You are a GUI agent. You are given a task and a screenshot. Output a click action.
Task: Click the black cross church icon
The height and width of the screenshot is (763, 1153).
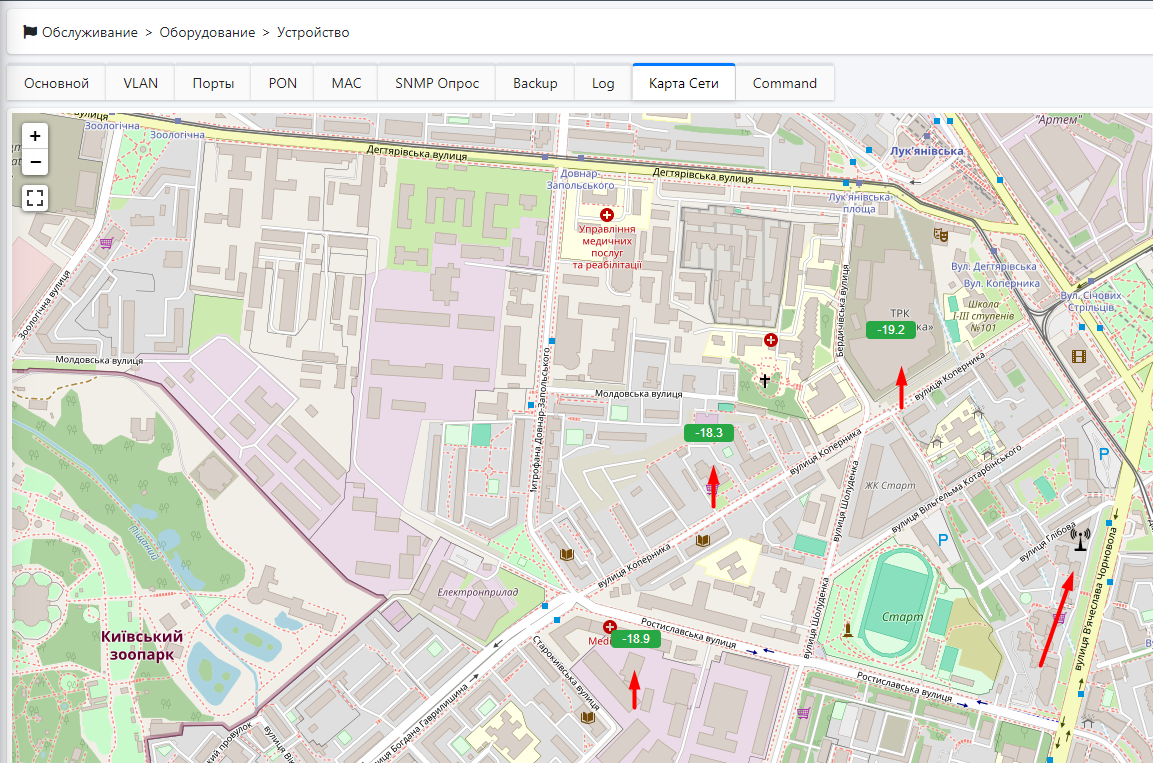click(766, 381)
